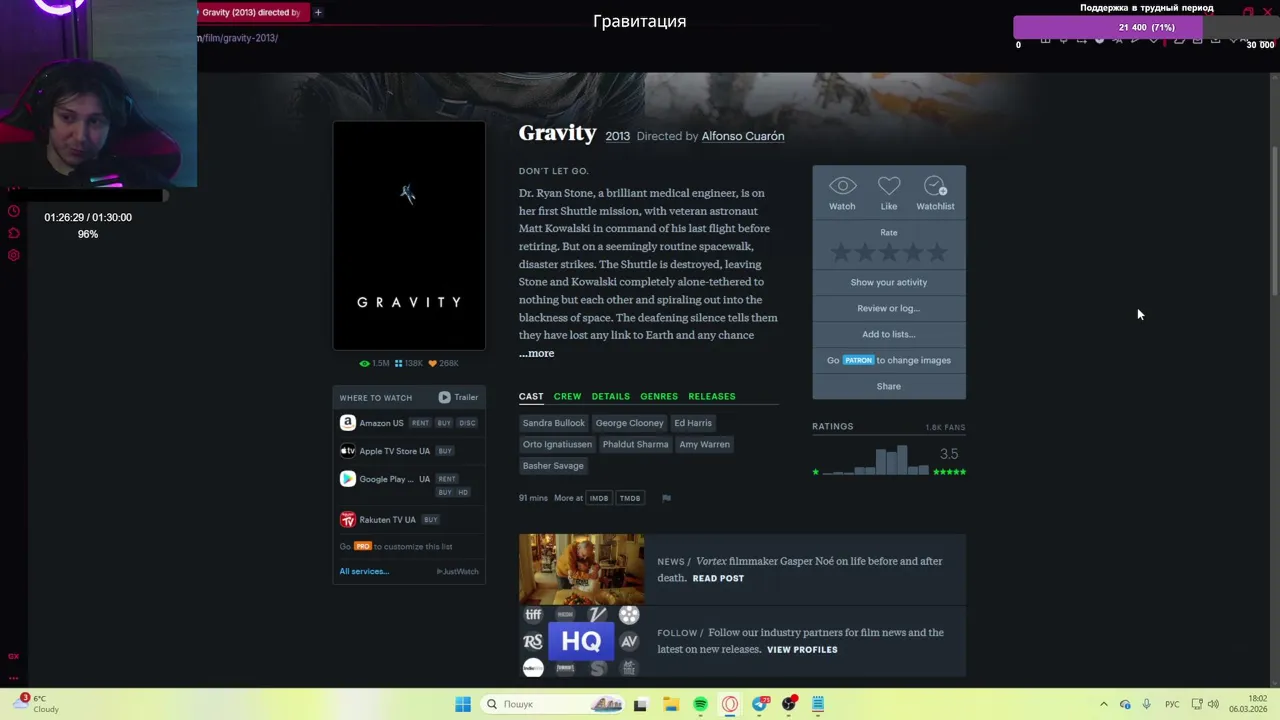
Task: Rate the film using the stars row
Action: [889, 253]
